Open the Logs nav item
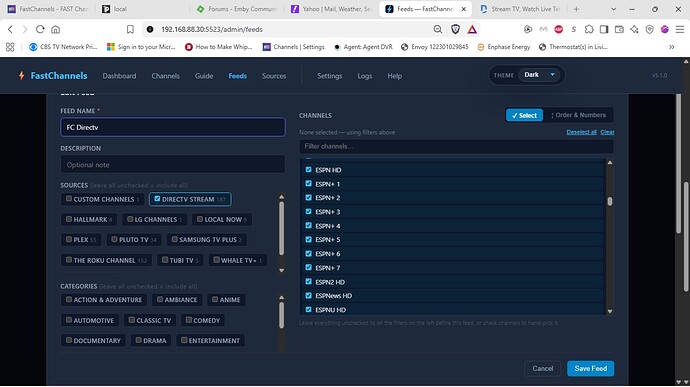 point(364,76)
